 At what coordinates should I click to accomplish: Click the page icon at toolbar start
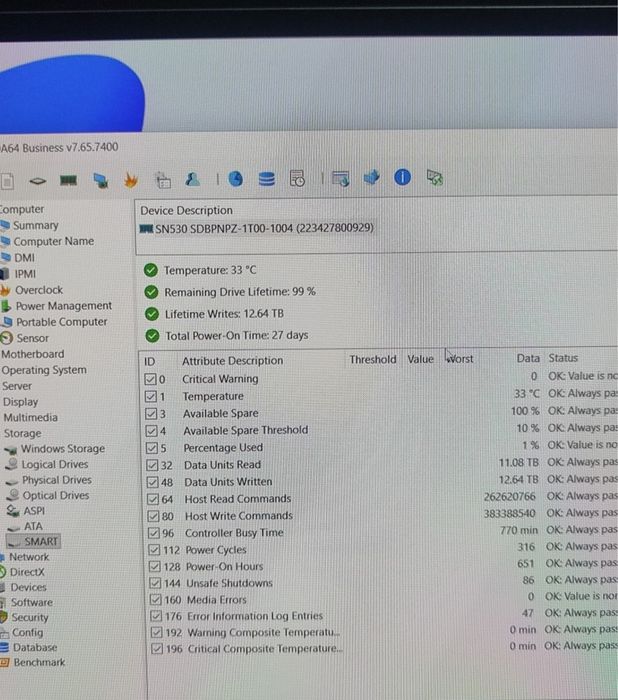[x=7, y=181]
